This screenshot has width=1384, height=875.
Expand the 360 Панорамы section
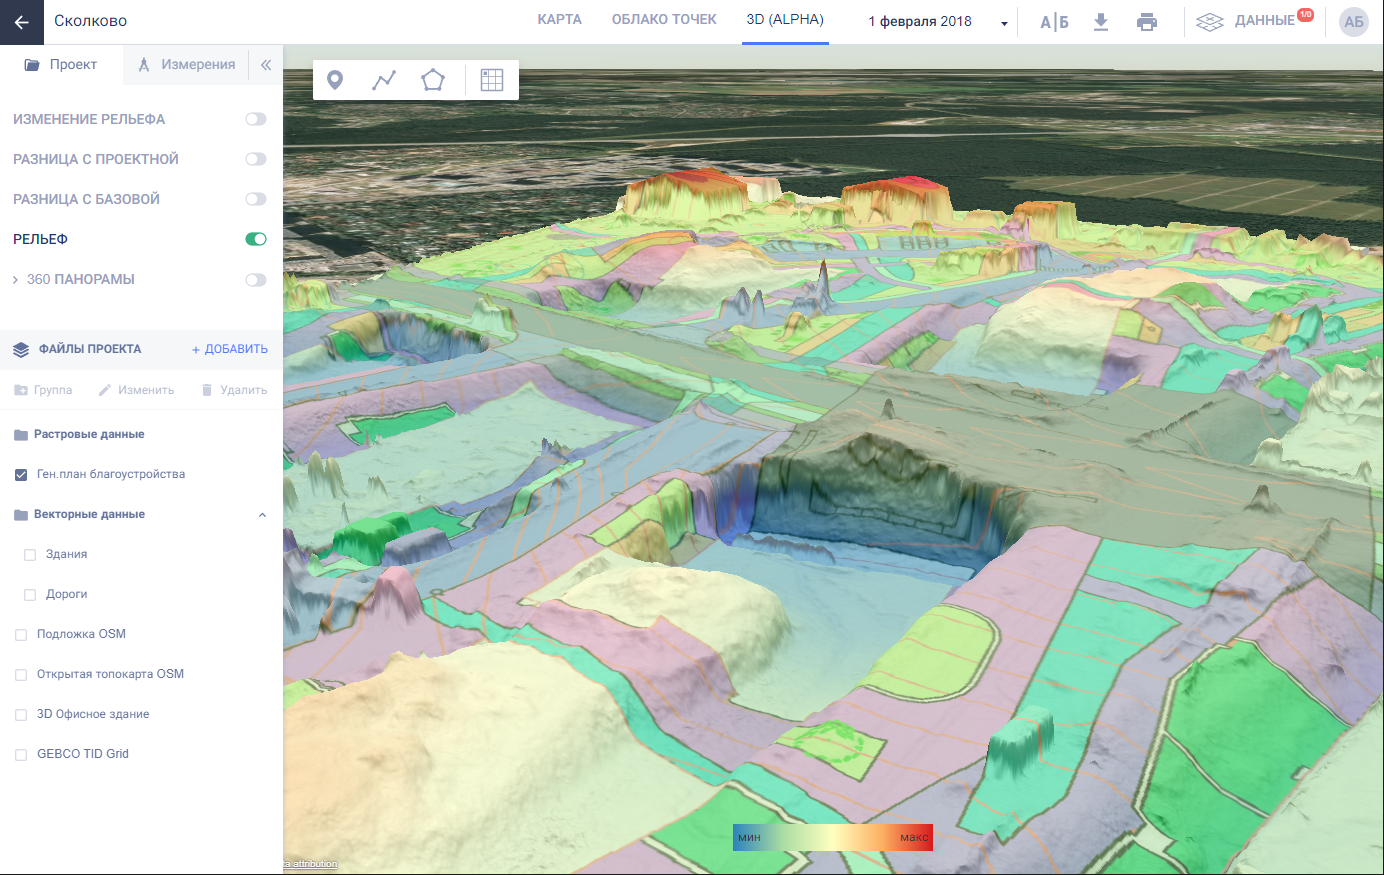click(15, 280)
